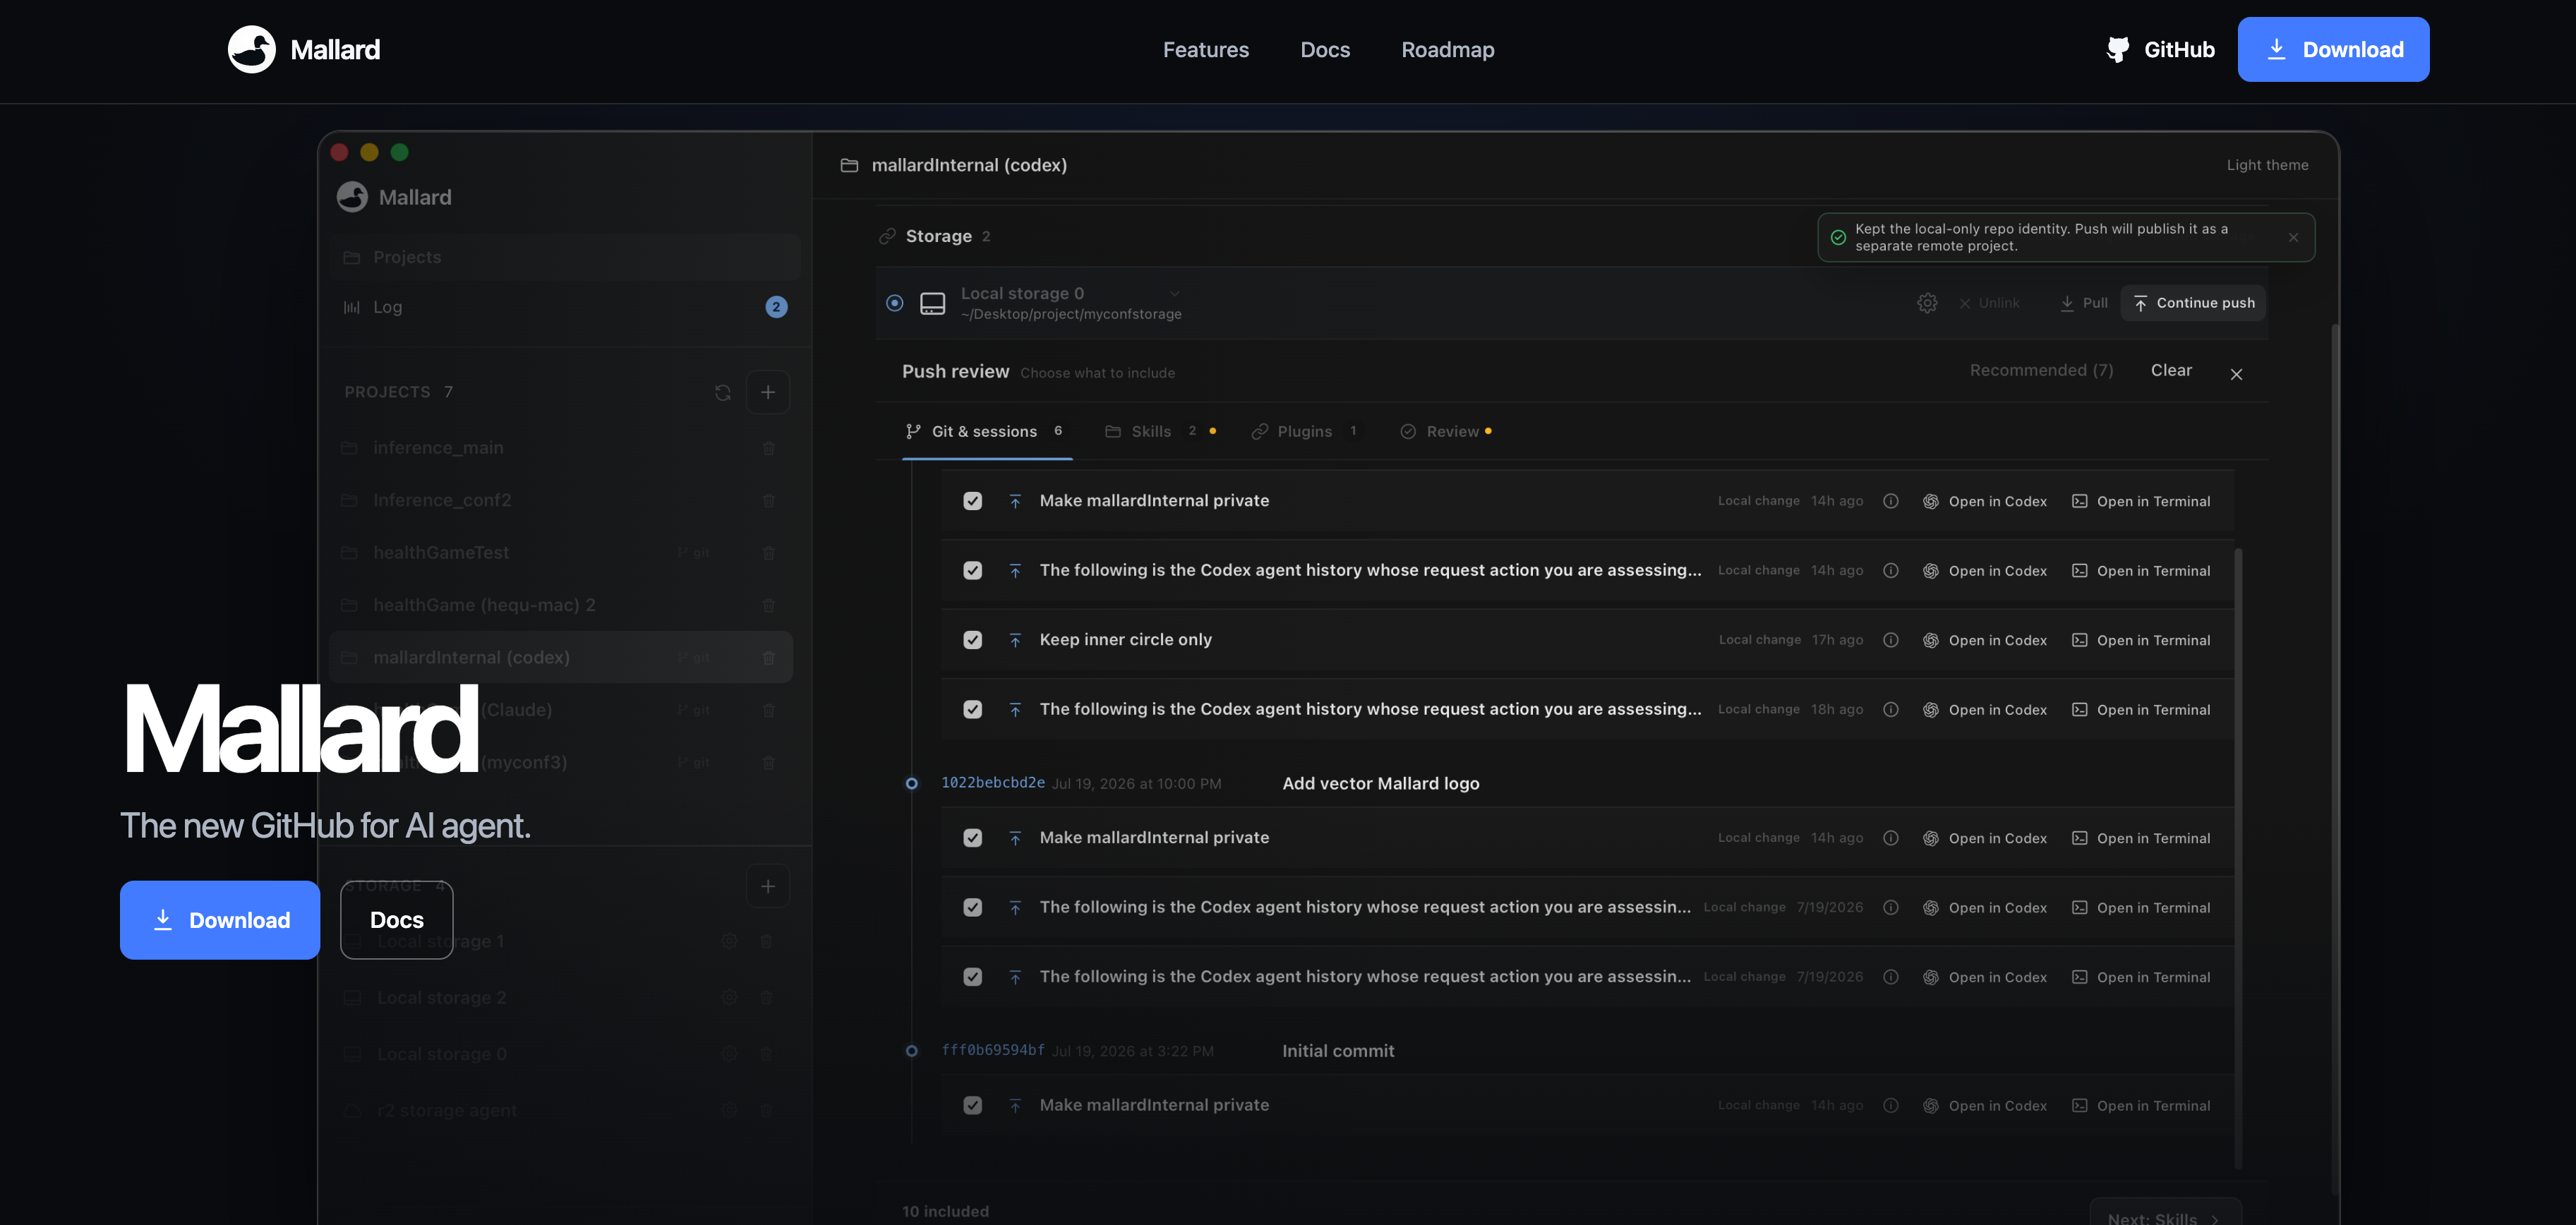This screenshot has height=1225, width=2576.
Task: Delete mallardInternal (codex) via sidebar trash icon
Action: (769, 658)
